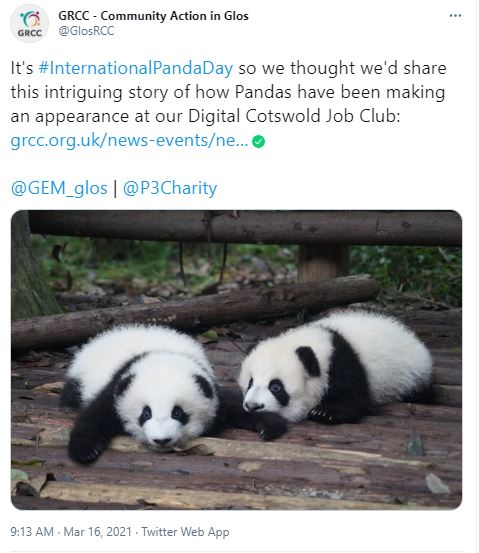This screenshot has height=553, width=479.
Task: Click the word Pandas in the tweet text
Action: tap(263, 92)
